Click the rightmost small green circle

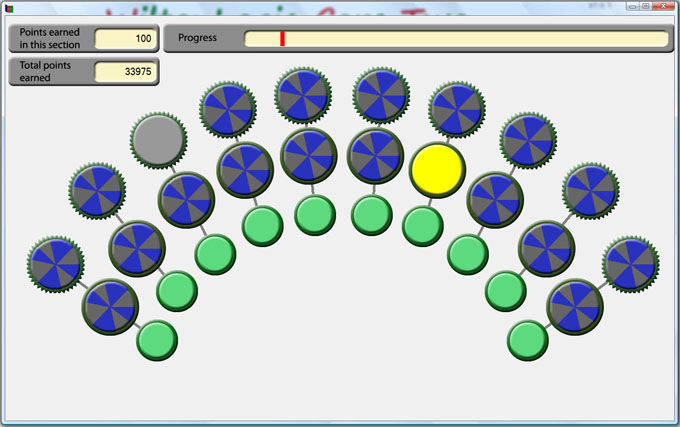pyautogui.click(x=527, y=340)
